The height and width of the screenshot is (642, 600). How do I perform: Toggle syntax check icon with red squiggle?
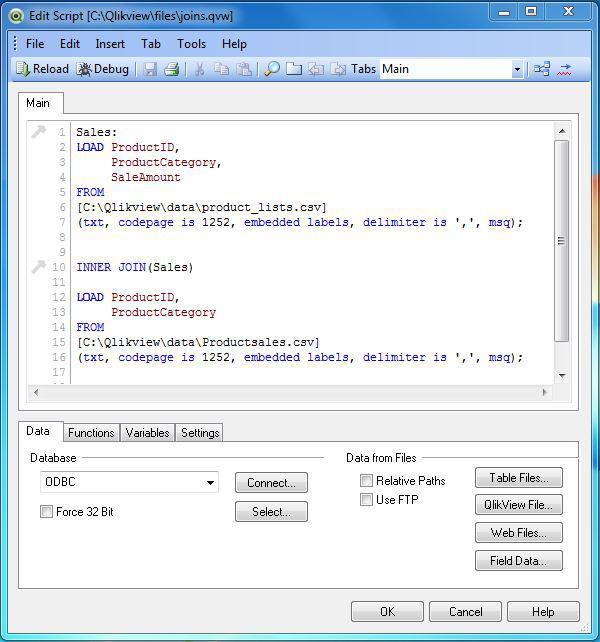pyautogui.click(x=564, y=69)
